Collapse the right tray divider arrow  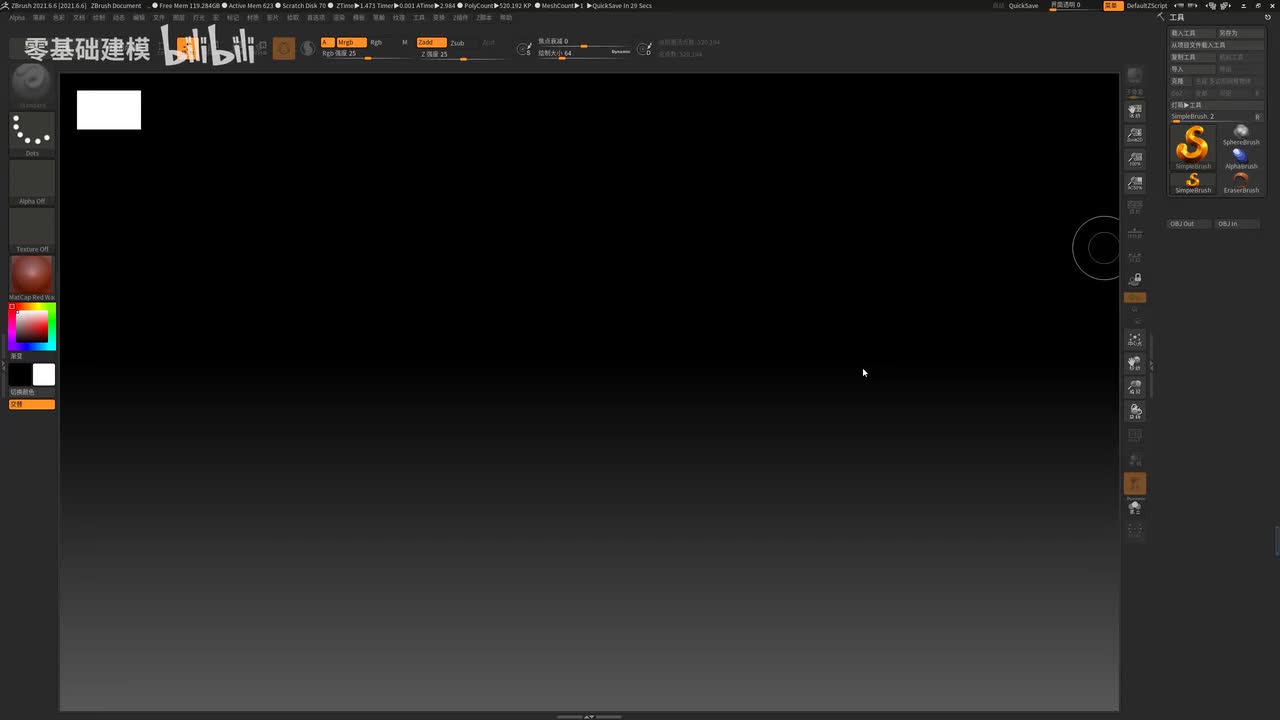[x=1151, y=365]
